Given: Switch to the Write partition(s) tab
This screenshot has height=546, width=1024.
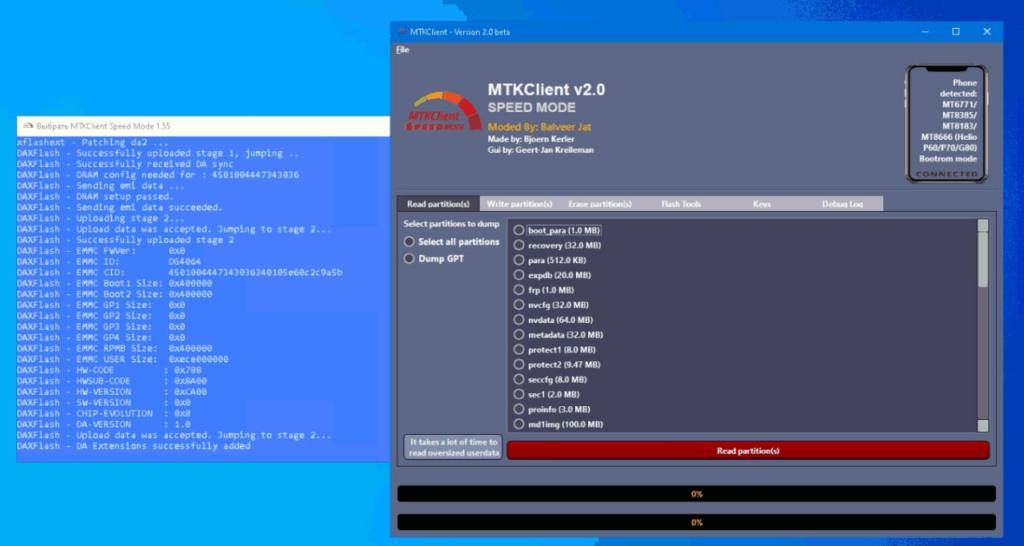Looking at the screenshot, I should (519, 204).
